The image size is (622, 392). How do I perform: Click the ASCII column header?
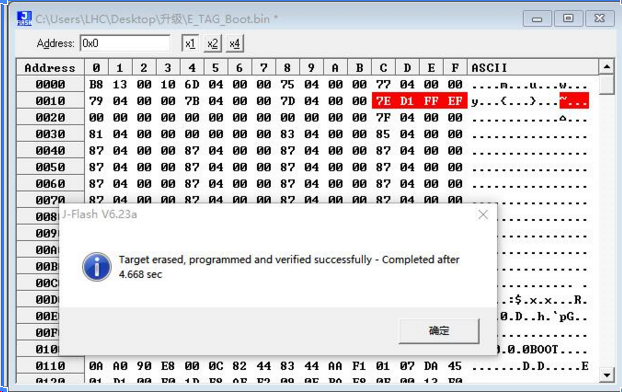(x=532, y=68)
